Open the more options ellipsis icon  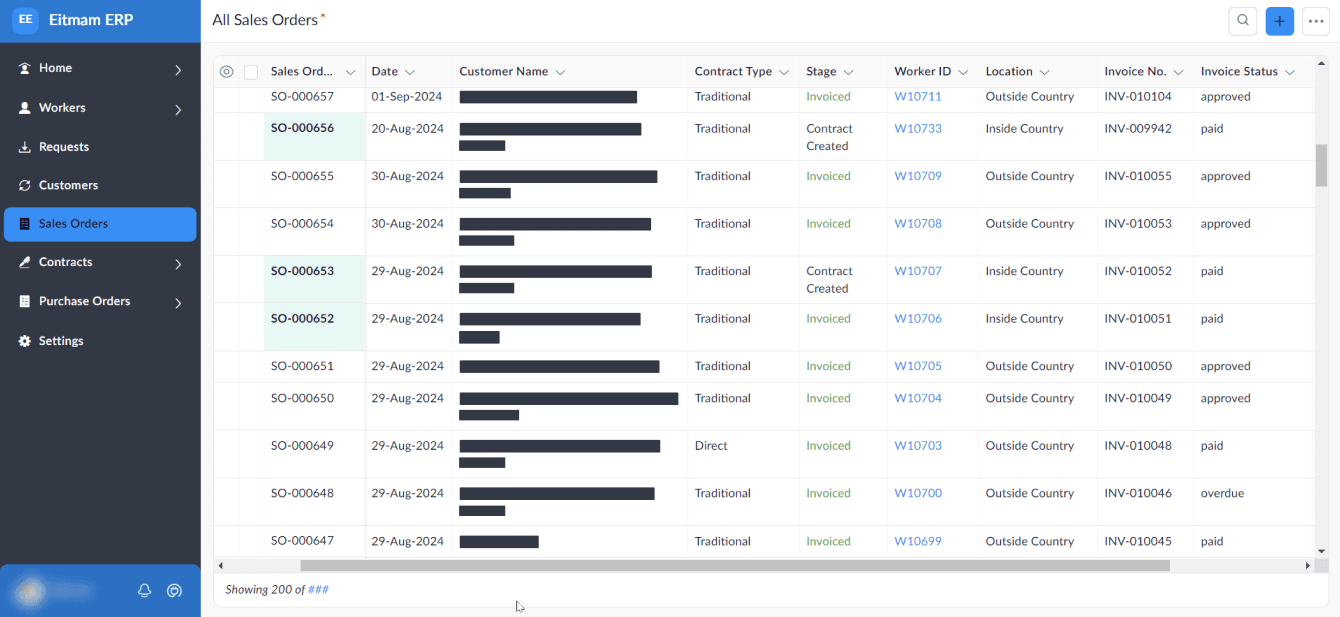pyautogui.click(x=1316, y=20)
